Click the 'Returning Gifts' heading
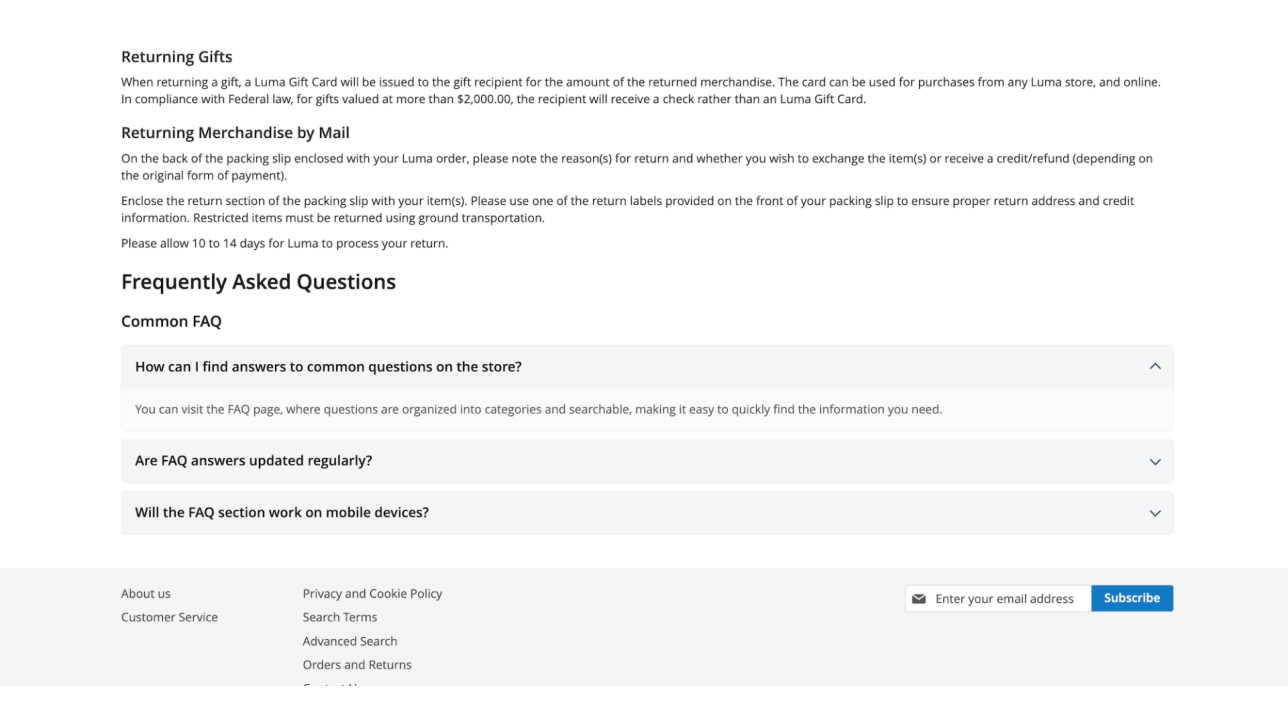The height and width of the screenshot is (728, 1288). tap(176, 57)
